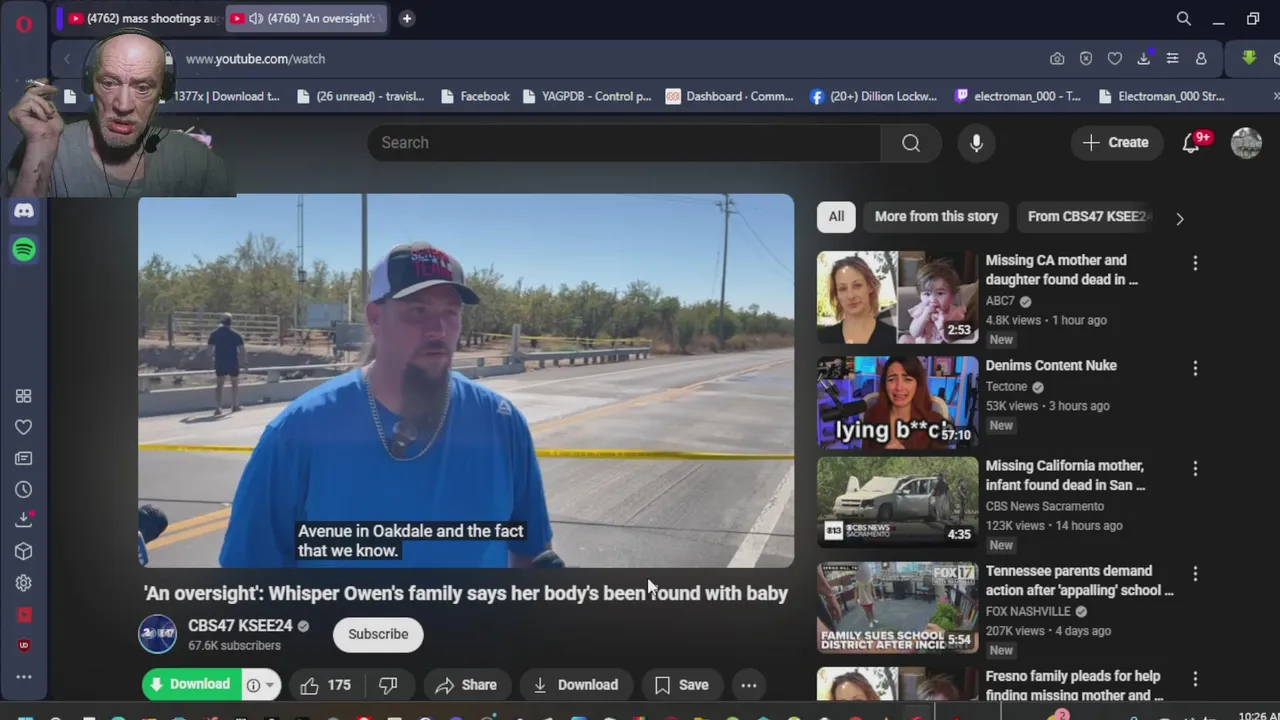Open Tennessee parents FOX thumbnail
This screenshot has height=720, width=1280.
click(898, 607)
